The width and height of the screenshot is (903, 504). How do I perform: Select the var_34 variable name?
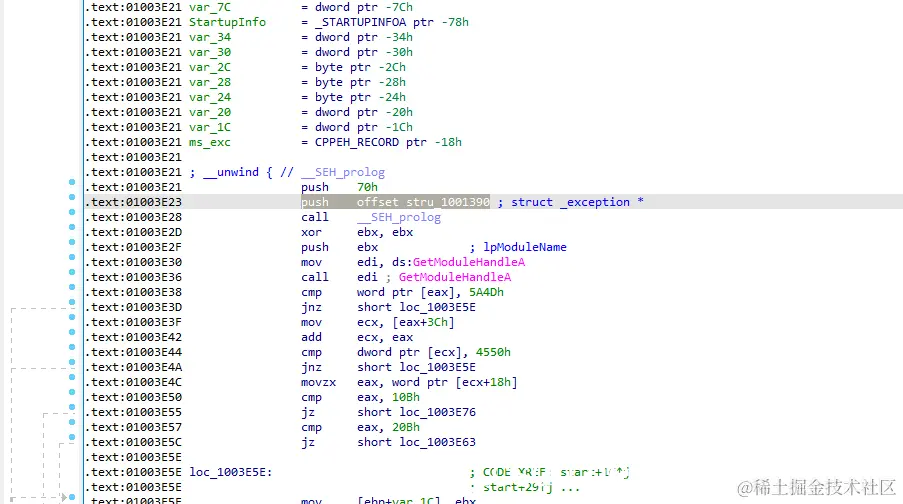click(x=210, y=37)
